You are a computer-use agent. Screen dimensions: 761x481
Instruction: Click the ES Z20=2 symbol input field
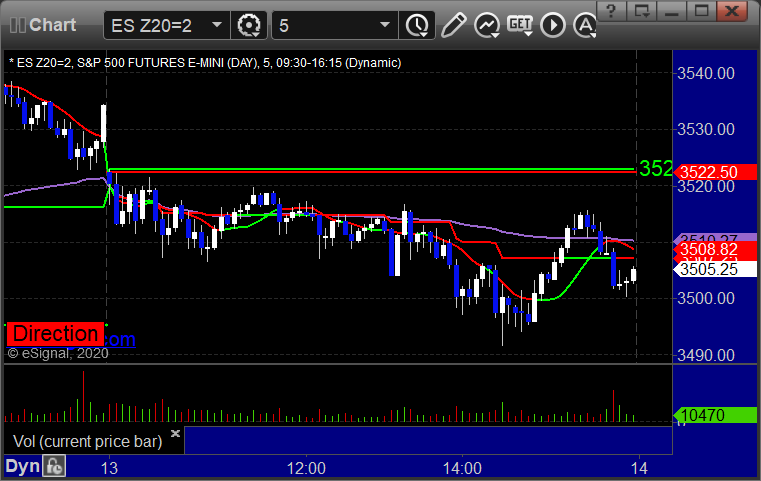click(167, 25)
